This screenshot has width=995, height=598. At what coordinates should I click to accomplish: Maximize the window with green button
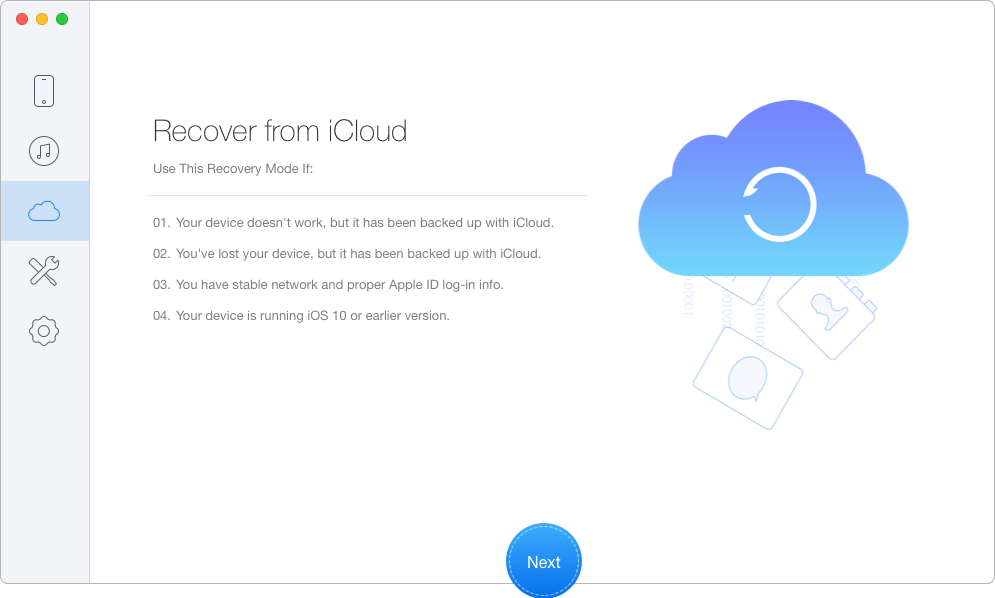62,19
